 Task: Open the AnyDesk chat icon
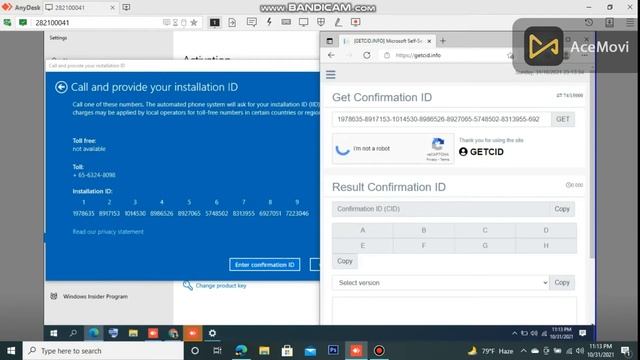[x=251, y=22]
